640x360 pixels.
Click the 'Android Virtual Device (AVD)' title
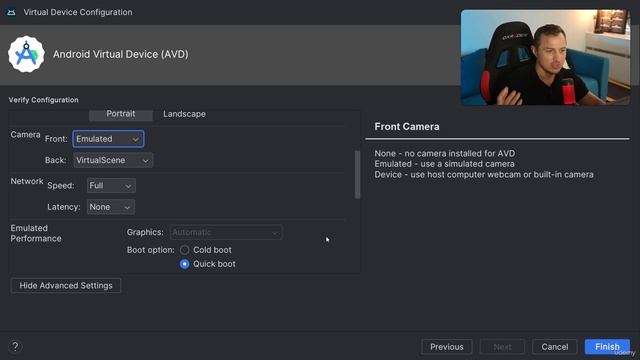(x=121, y=54)
